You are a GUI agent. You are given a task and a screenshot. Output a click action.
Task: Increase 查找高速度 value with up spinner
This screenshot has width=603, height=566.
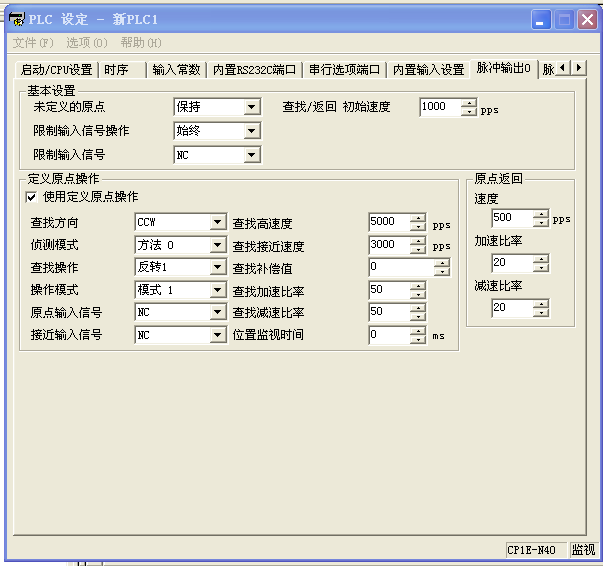click(x=418, y=218)
